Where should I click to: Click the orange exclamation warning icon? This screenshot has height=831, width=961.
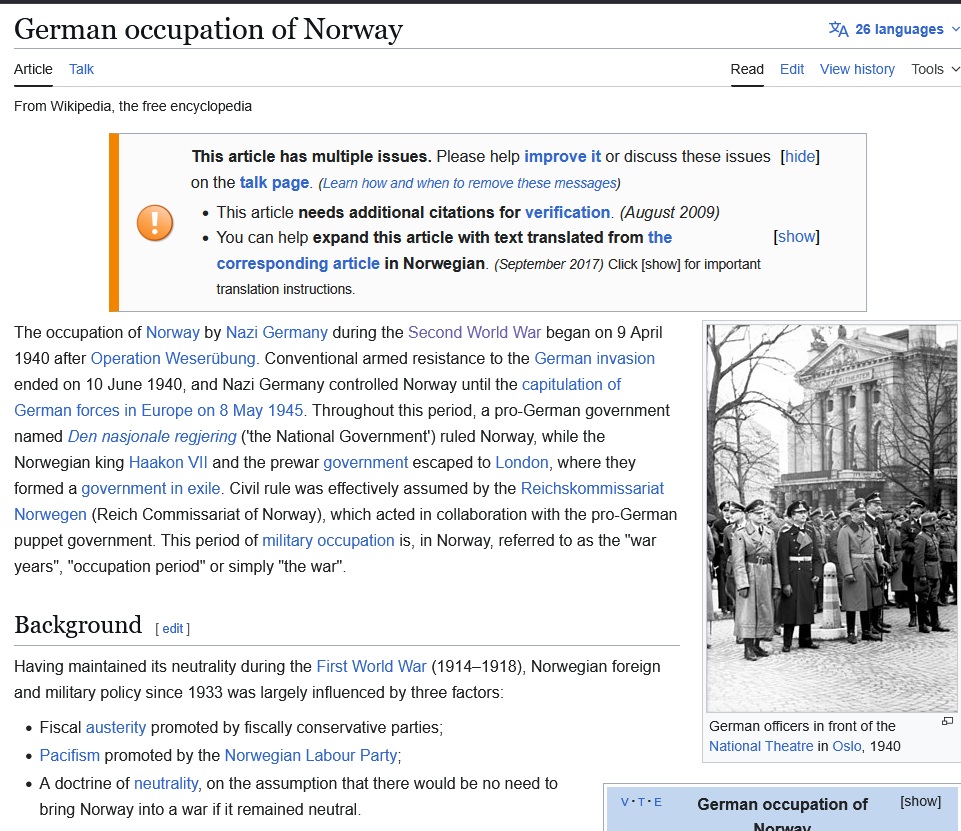(154, 222)
